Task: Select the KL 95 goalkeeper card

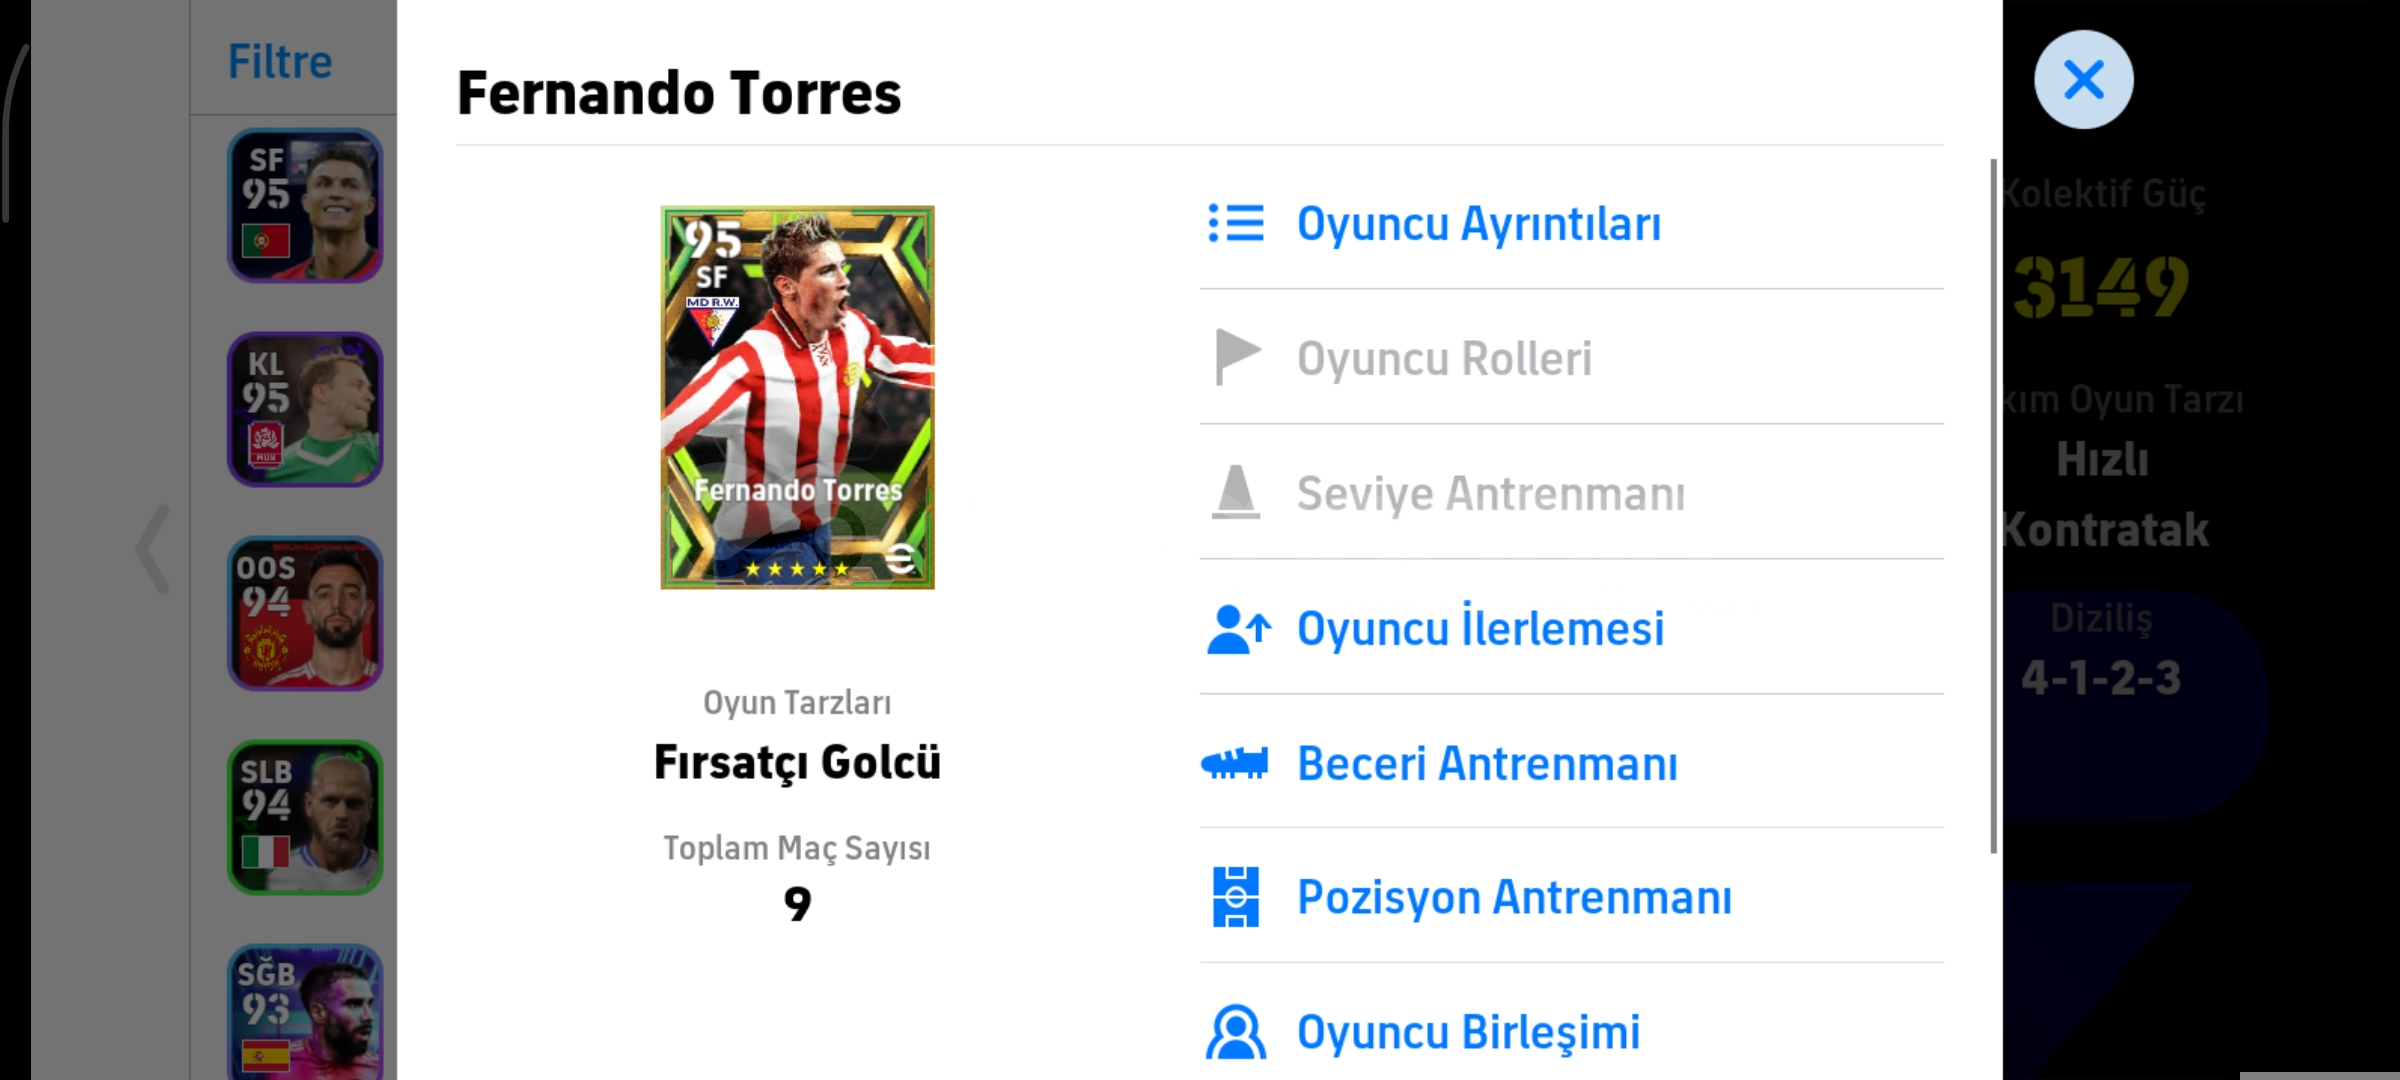Action: [x=305, y=410]
